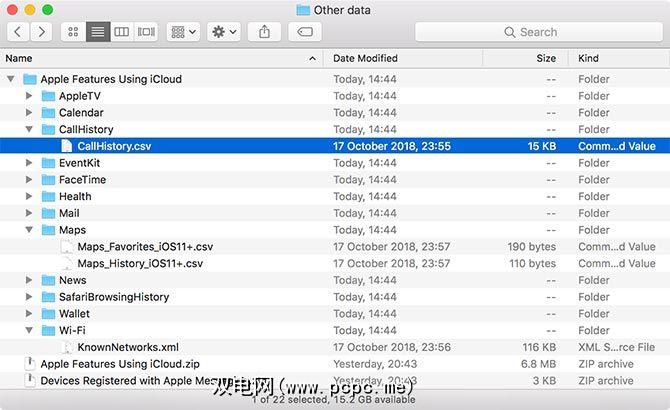Expand the FaceTime folder
Image resolution: width=670 pixels, height=410 pixels.
tap(29, 179)
